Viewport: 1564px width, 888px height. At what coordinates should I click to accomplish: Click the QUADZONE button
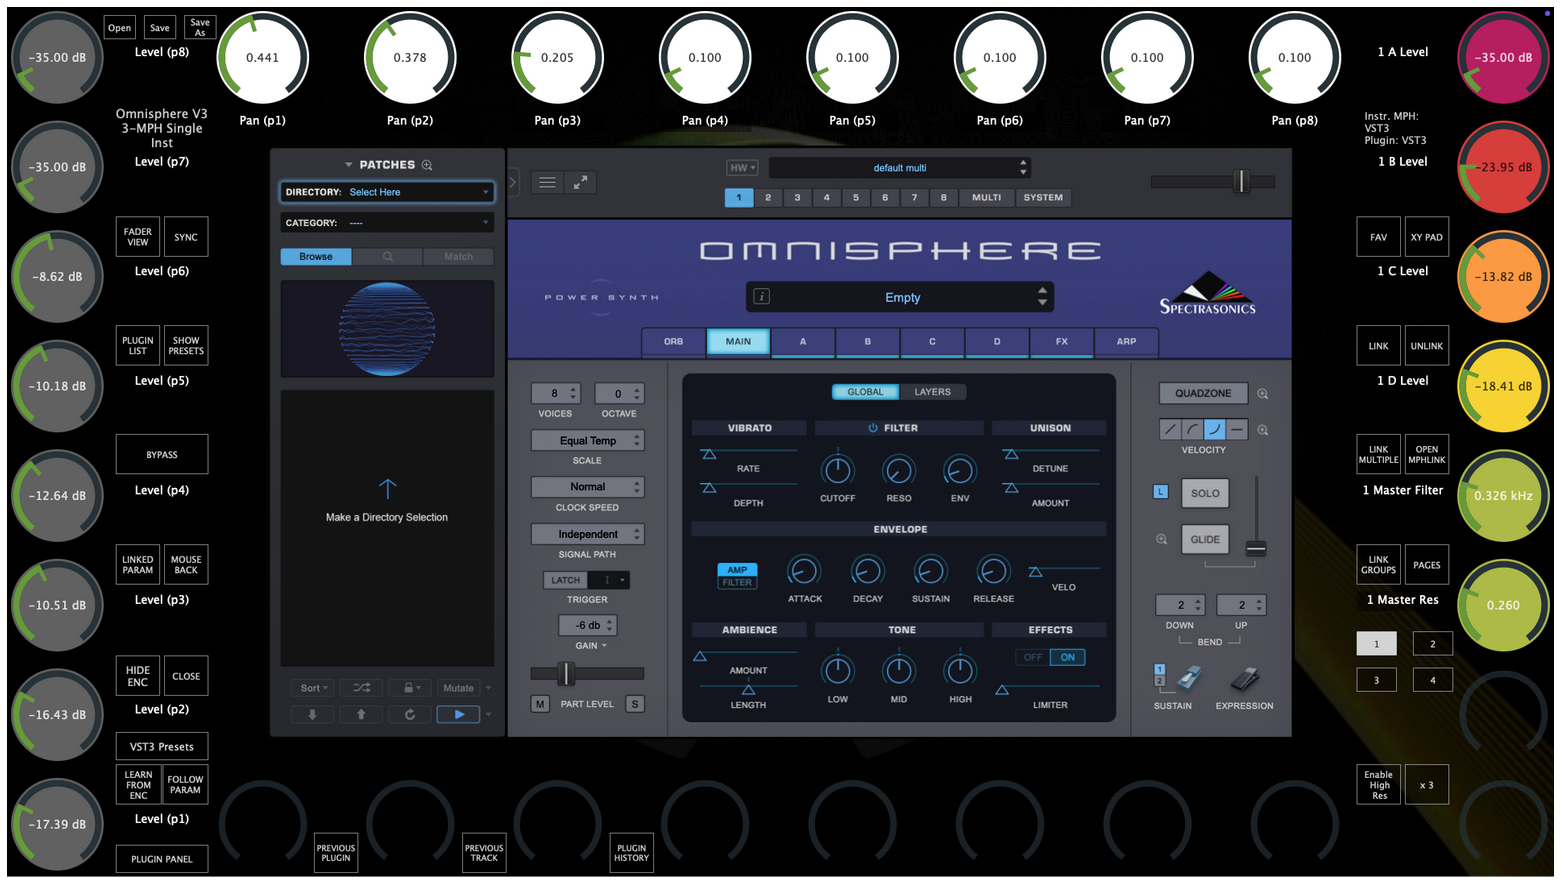click(x=1203, y=394)
